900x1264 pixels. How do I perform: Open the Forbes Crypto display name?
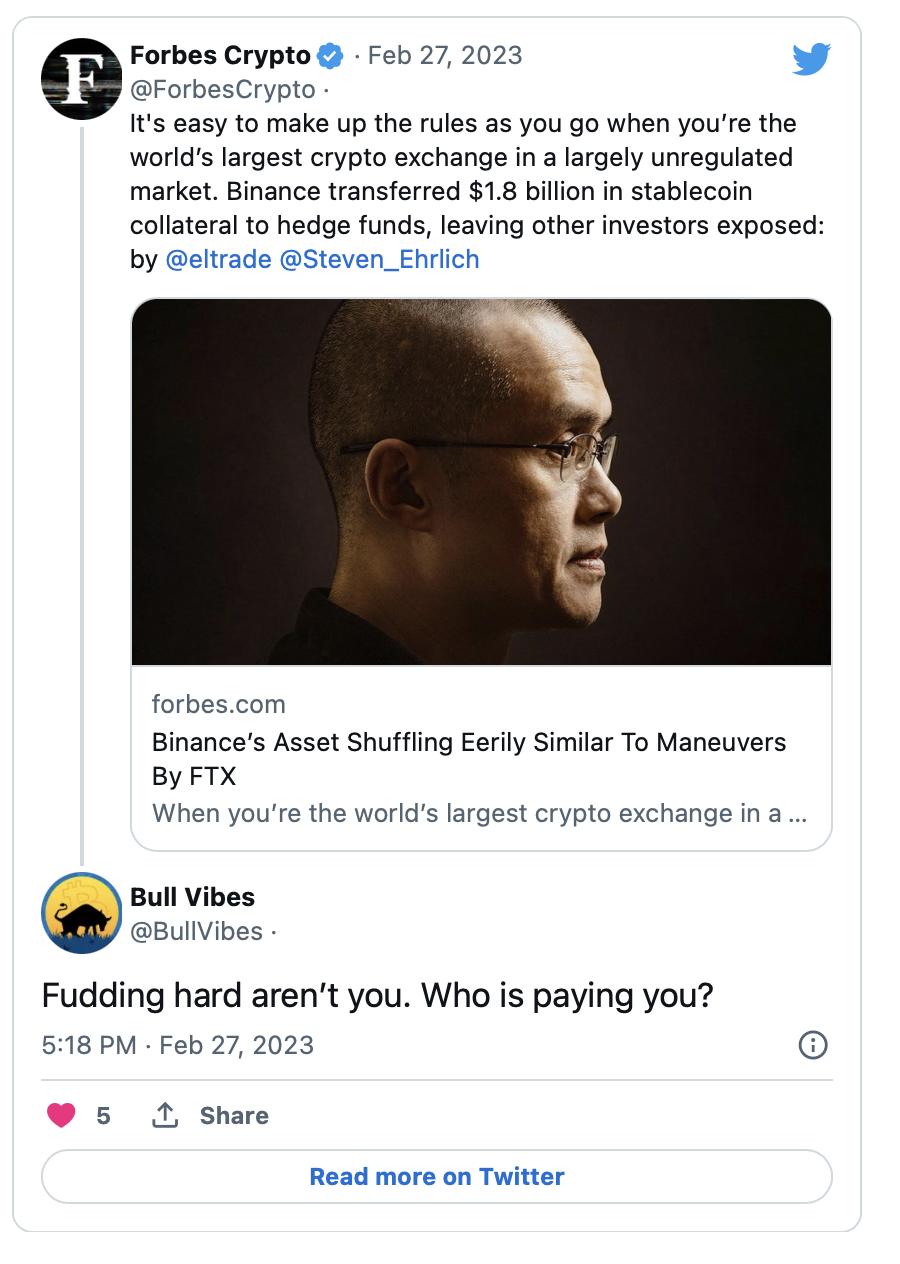[x=220, y=55]
